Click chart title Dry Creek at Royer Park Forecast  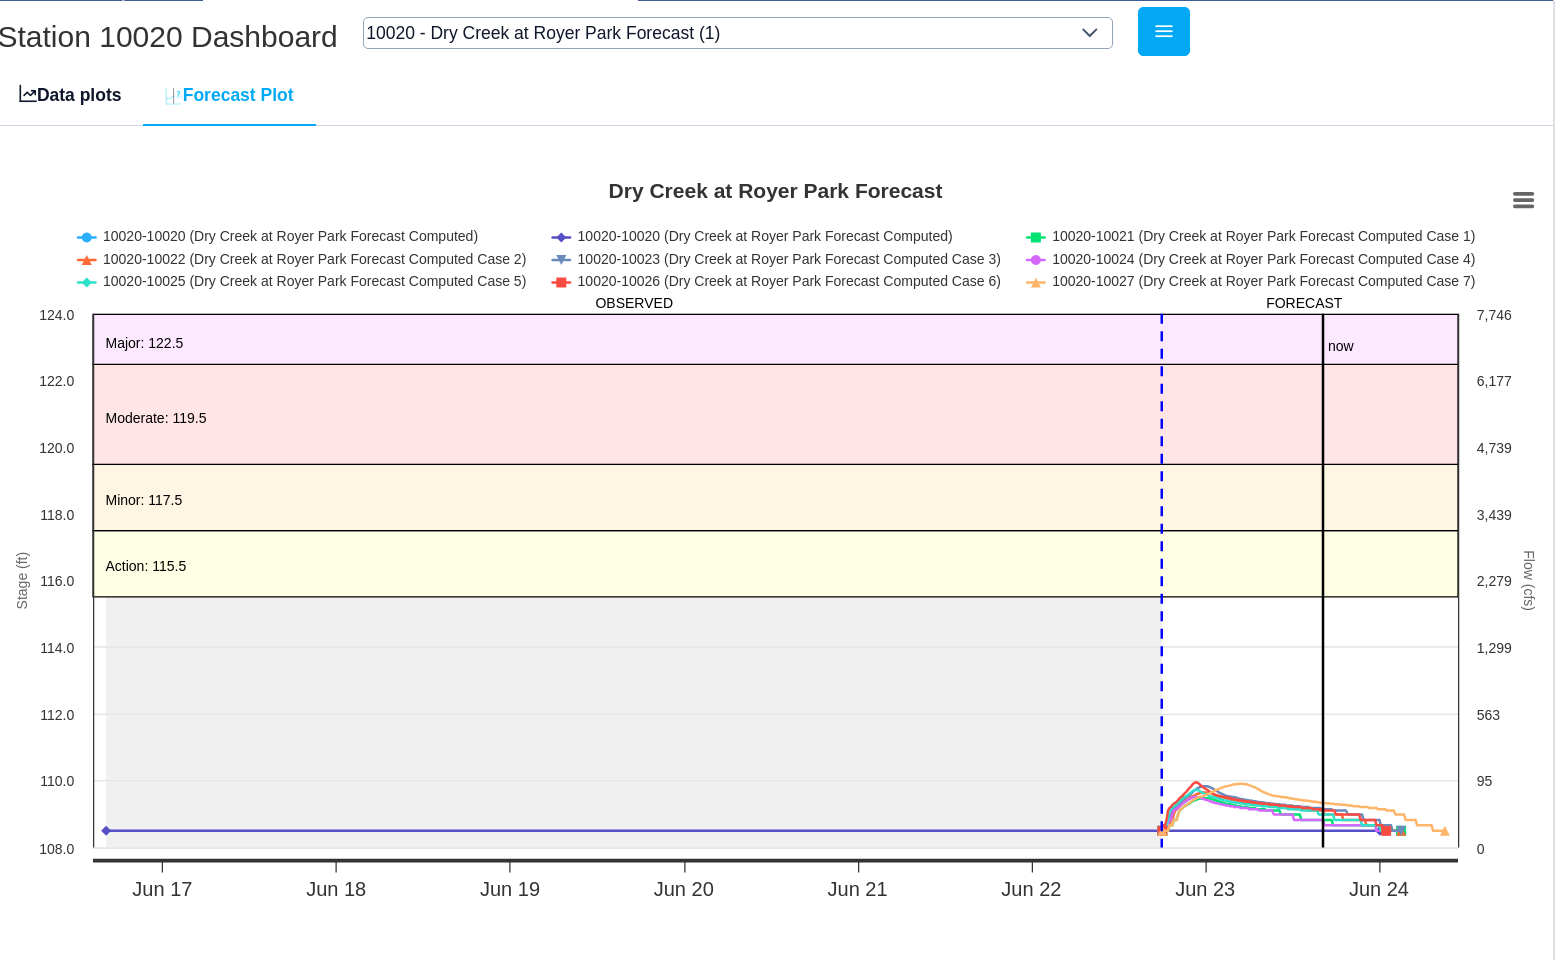775,191
